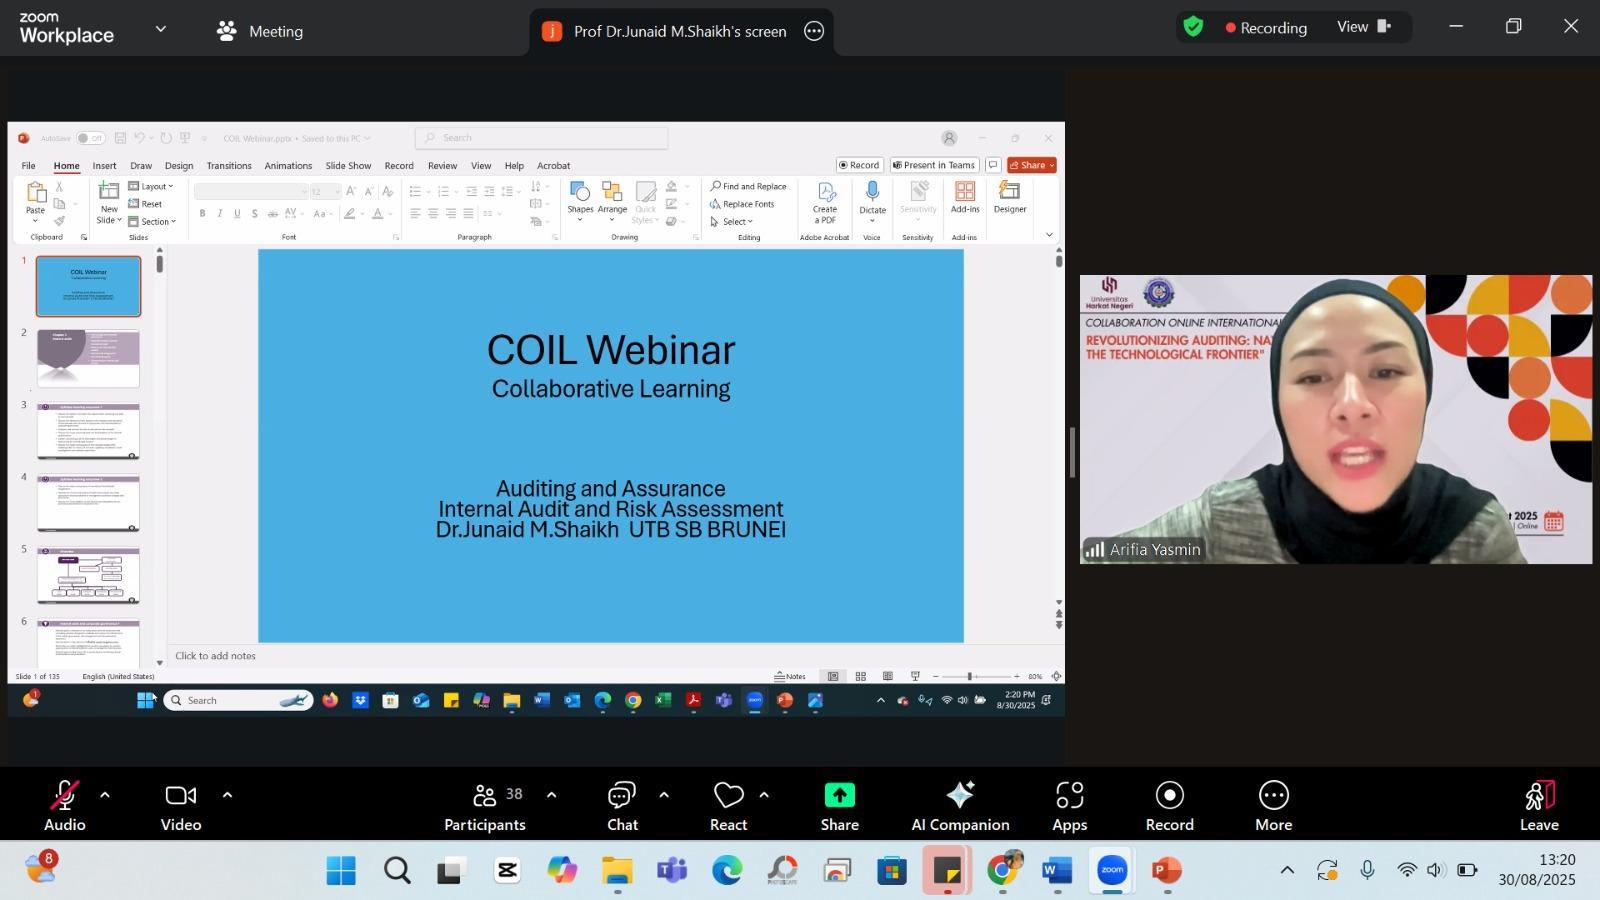Open the Chat panel
Viewport: 1600px width, 900px height.
coord(622,806)
